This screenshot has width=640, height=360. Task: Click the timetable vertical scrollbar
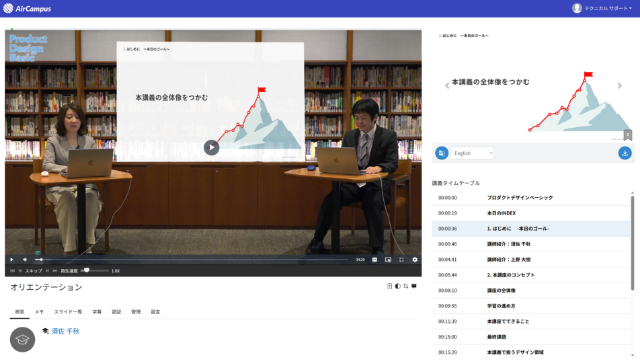pos(633,243)
